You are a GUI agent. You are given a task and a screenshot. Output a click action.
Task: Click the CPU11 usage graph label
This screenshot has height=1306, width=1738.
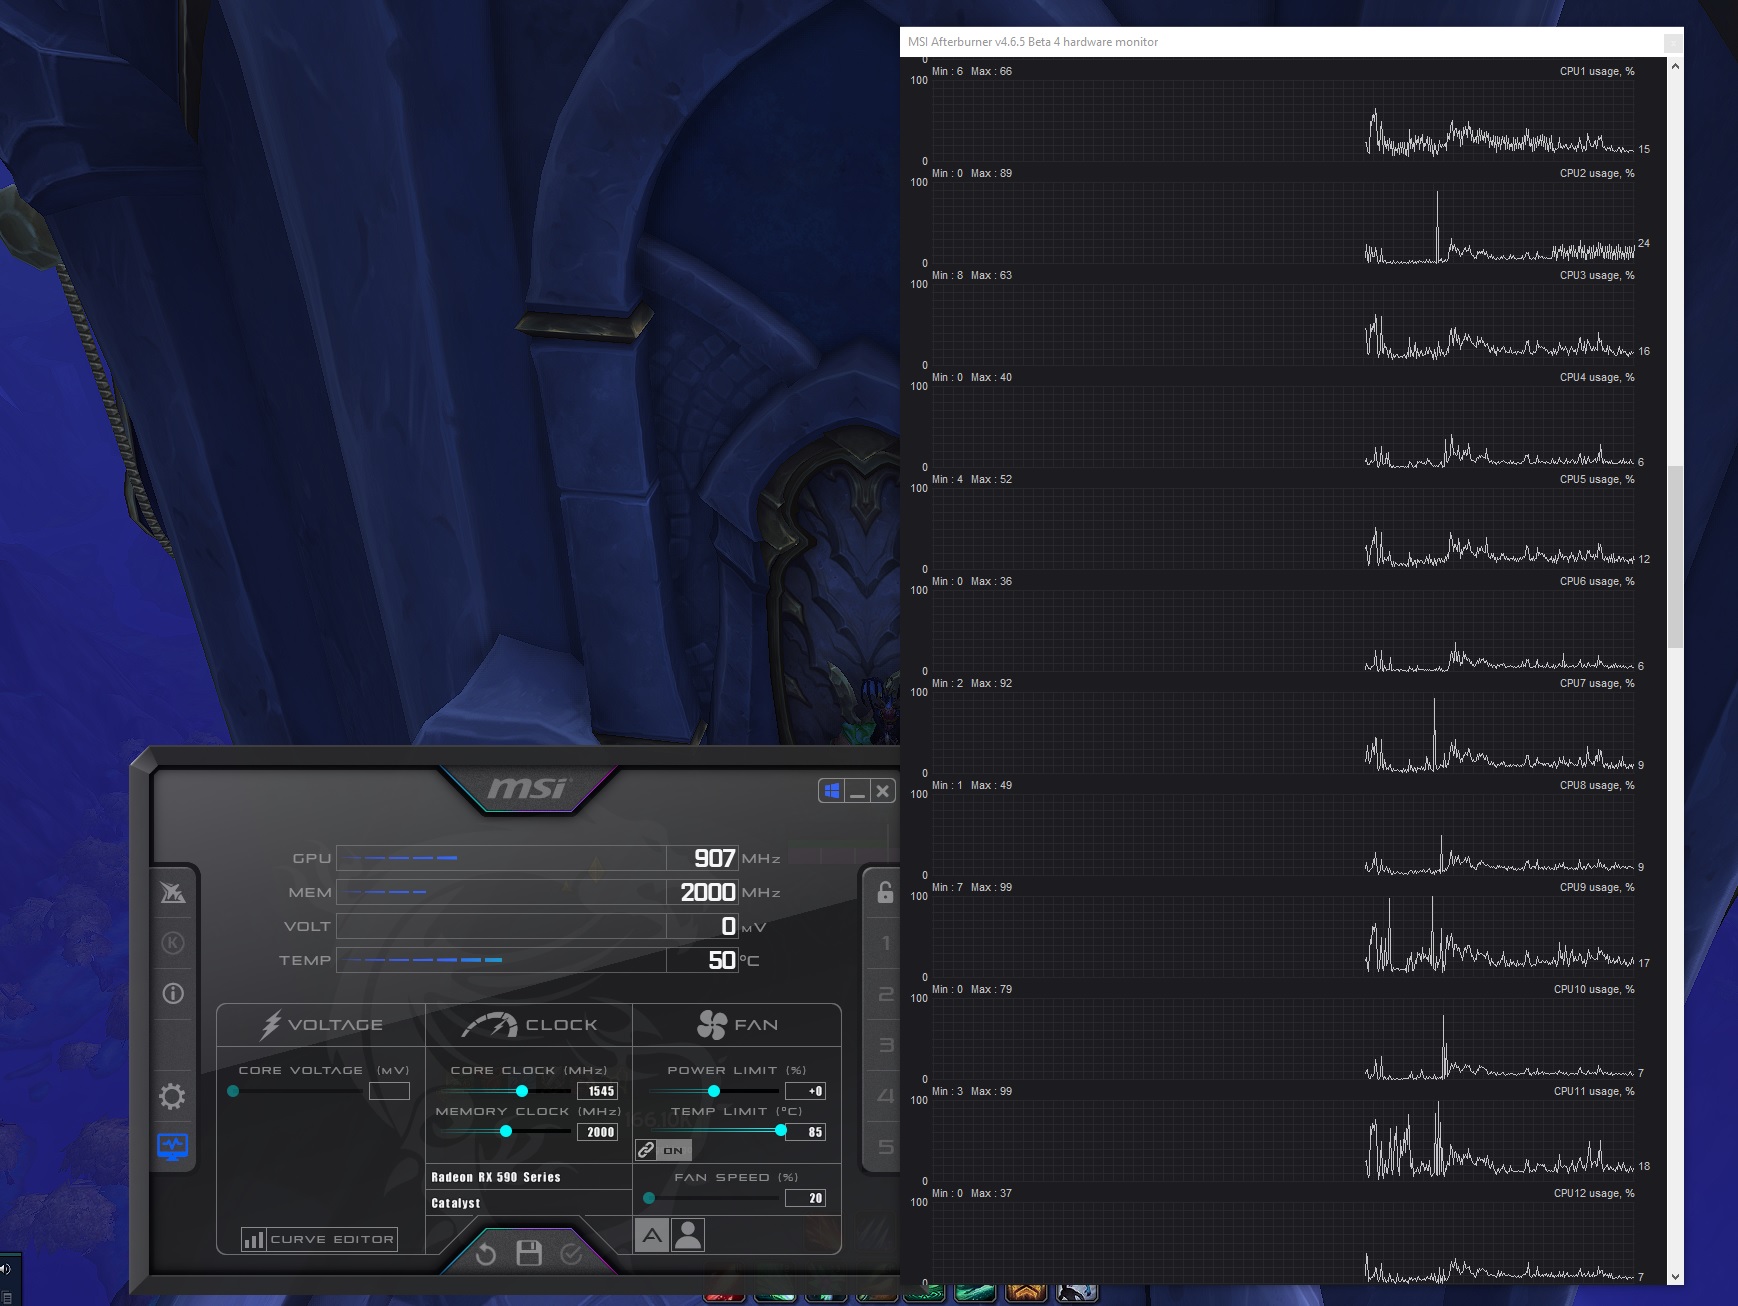(1594, 1091)
